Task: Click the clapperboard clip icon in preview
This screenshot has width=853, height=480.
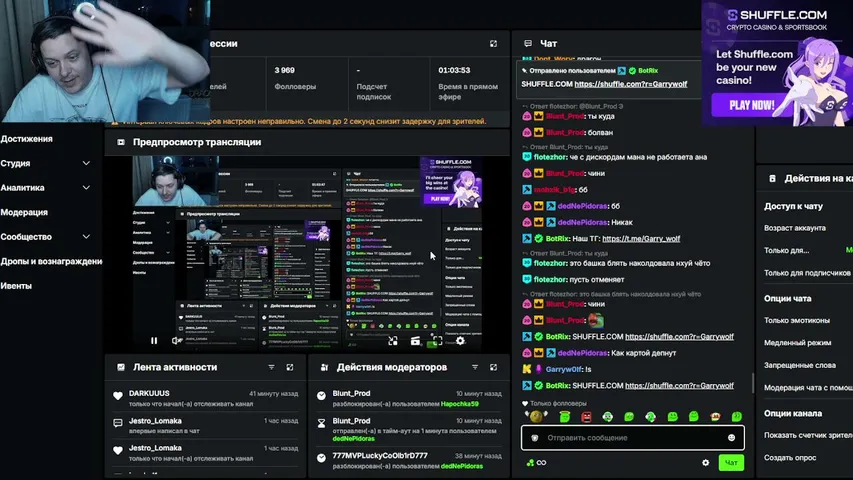Action: (415, 341)
